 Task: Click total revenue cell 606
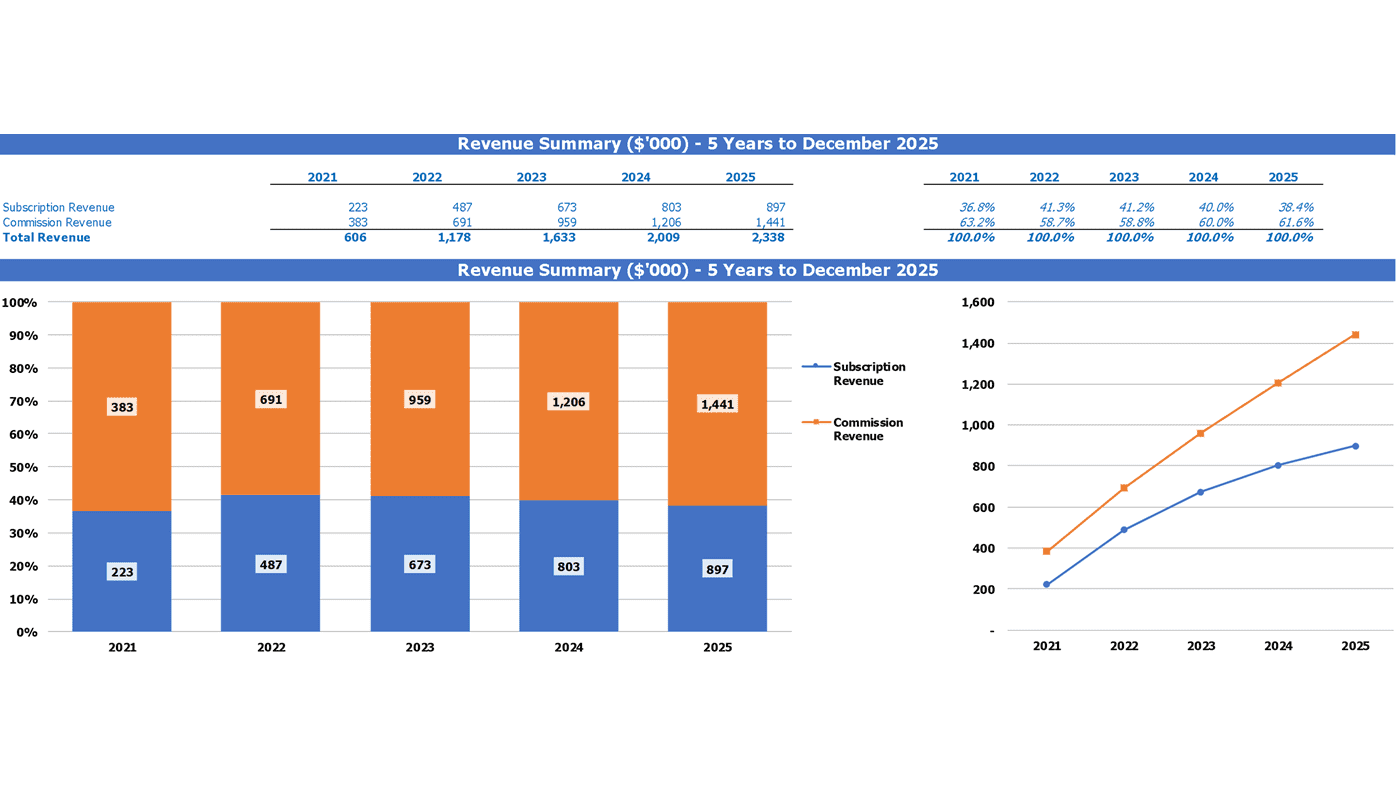tap(355, 237)
